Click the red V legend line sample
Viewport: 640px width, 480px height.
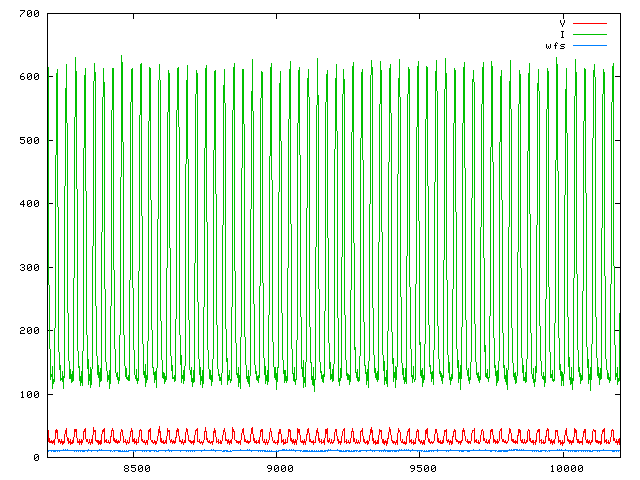click(x=590, y=22)
